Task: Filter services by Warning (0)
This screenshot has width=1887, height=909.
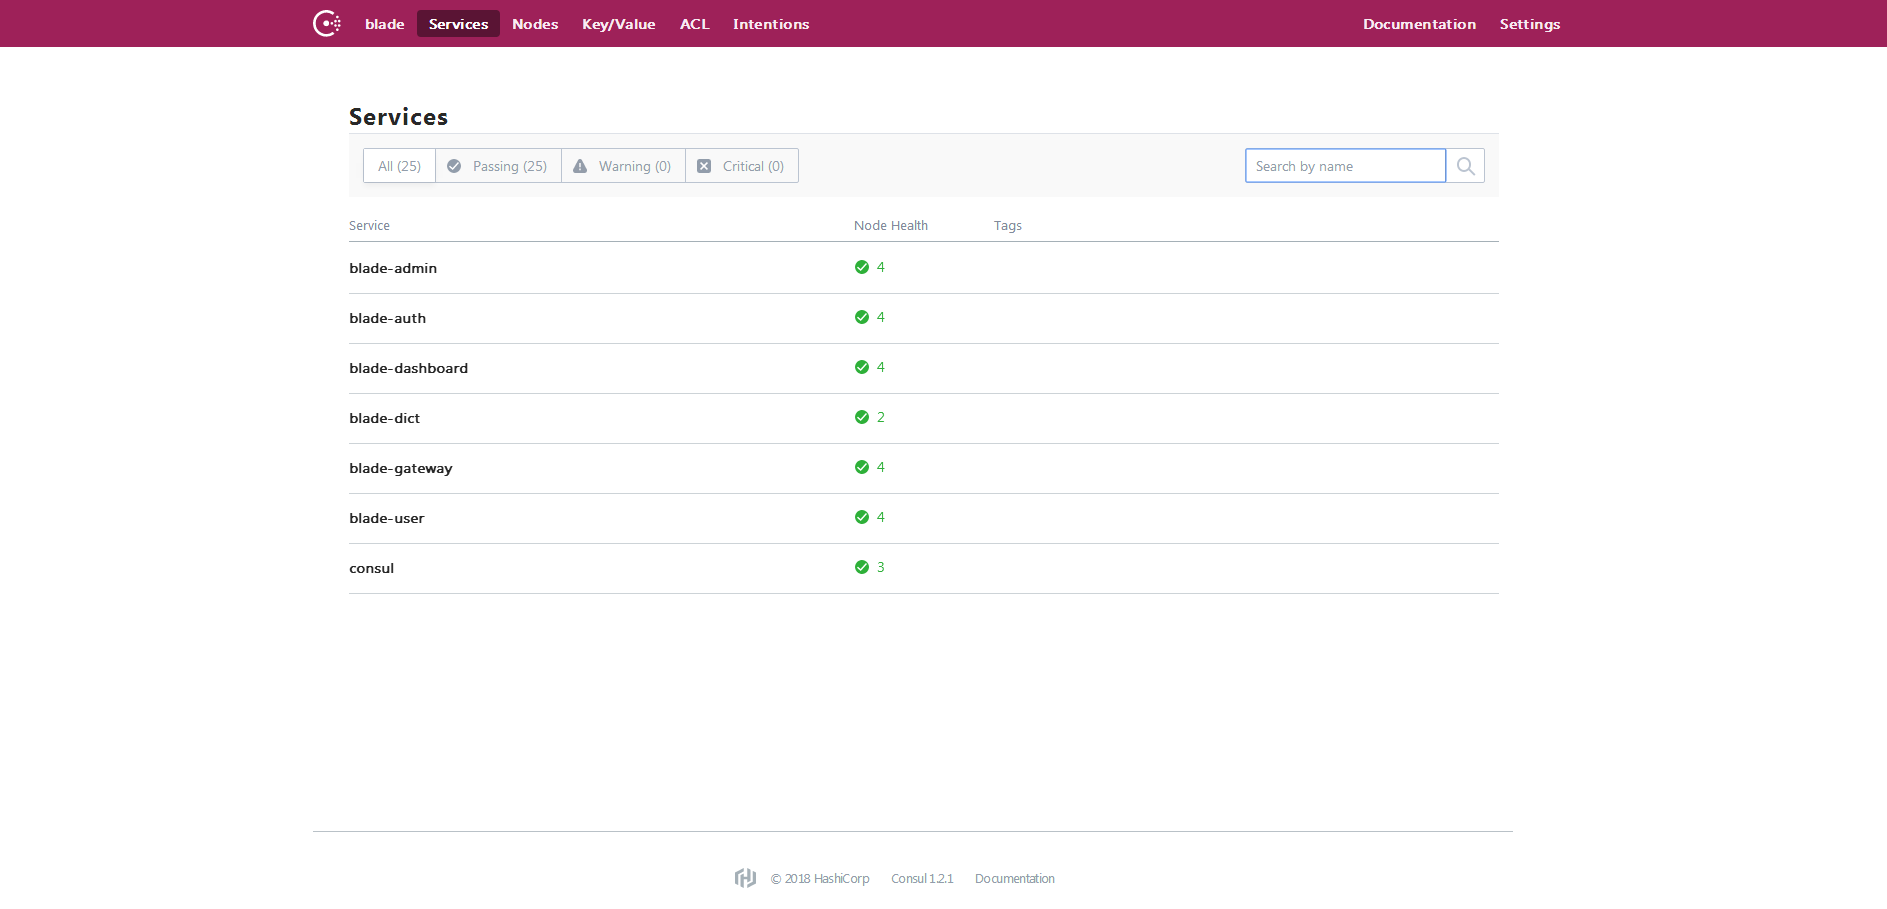Action: 623,166
